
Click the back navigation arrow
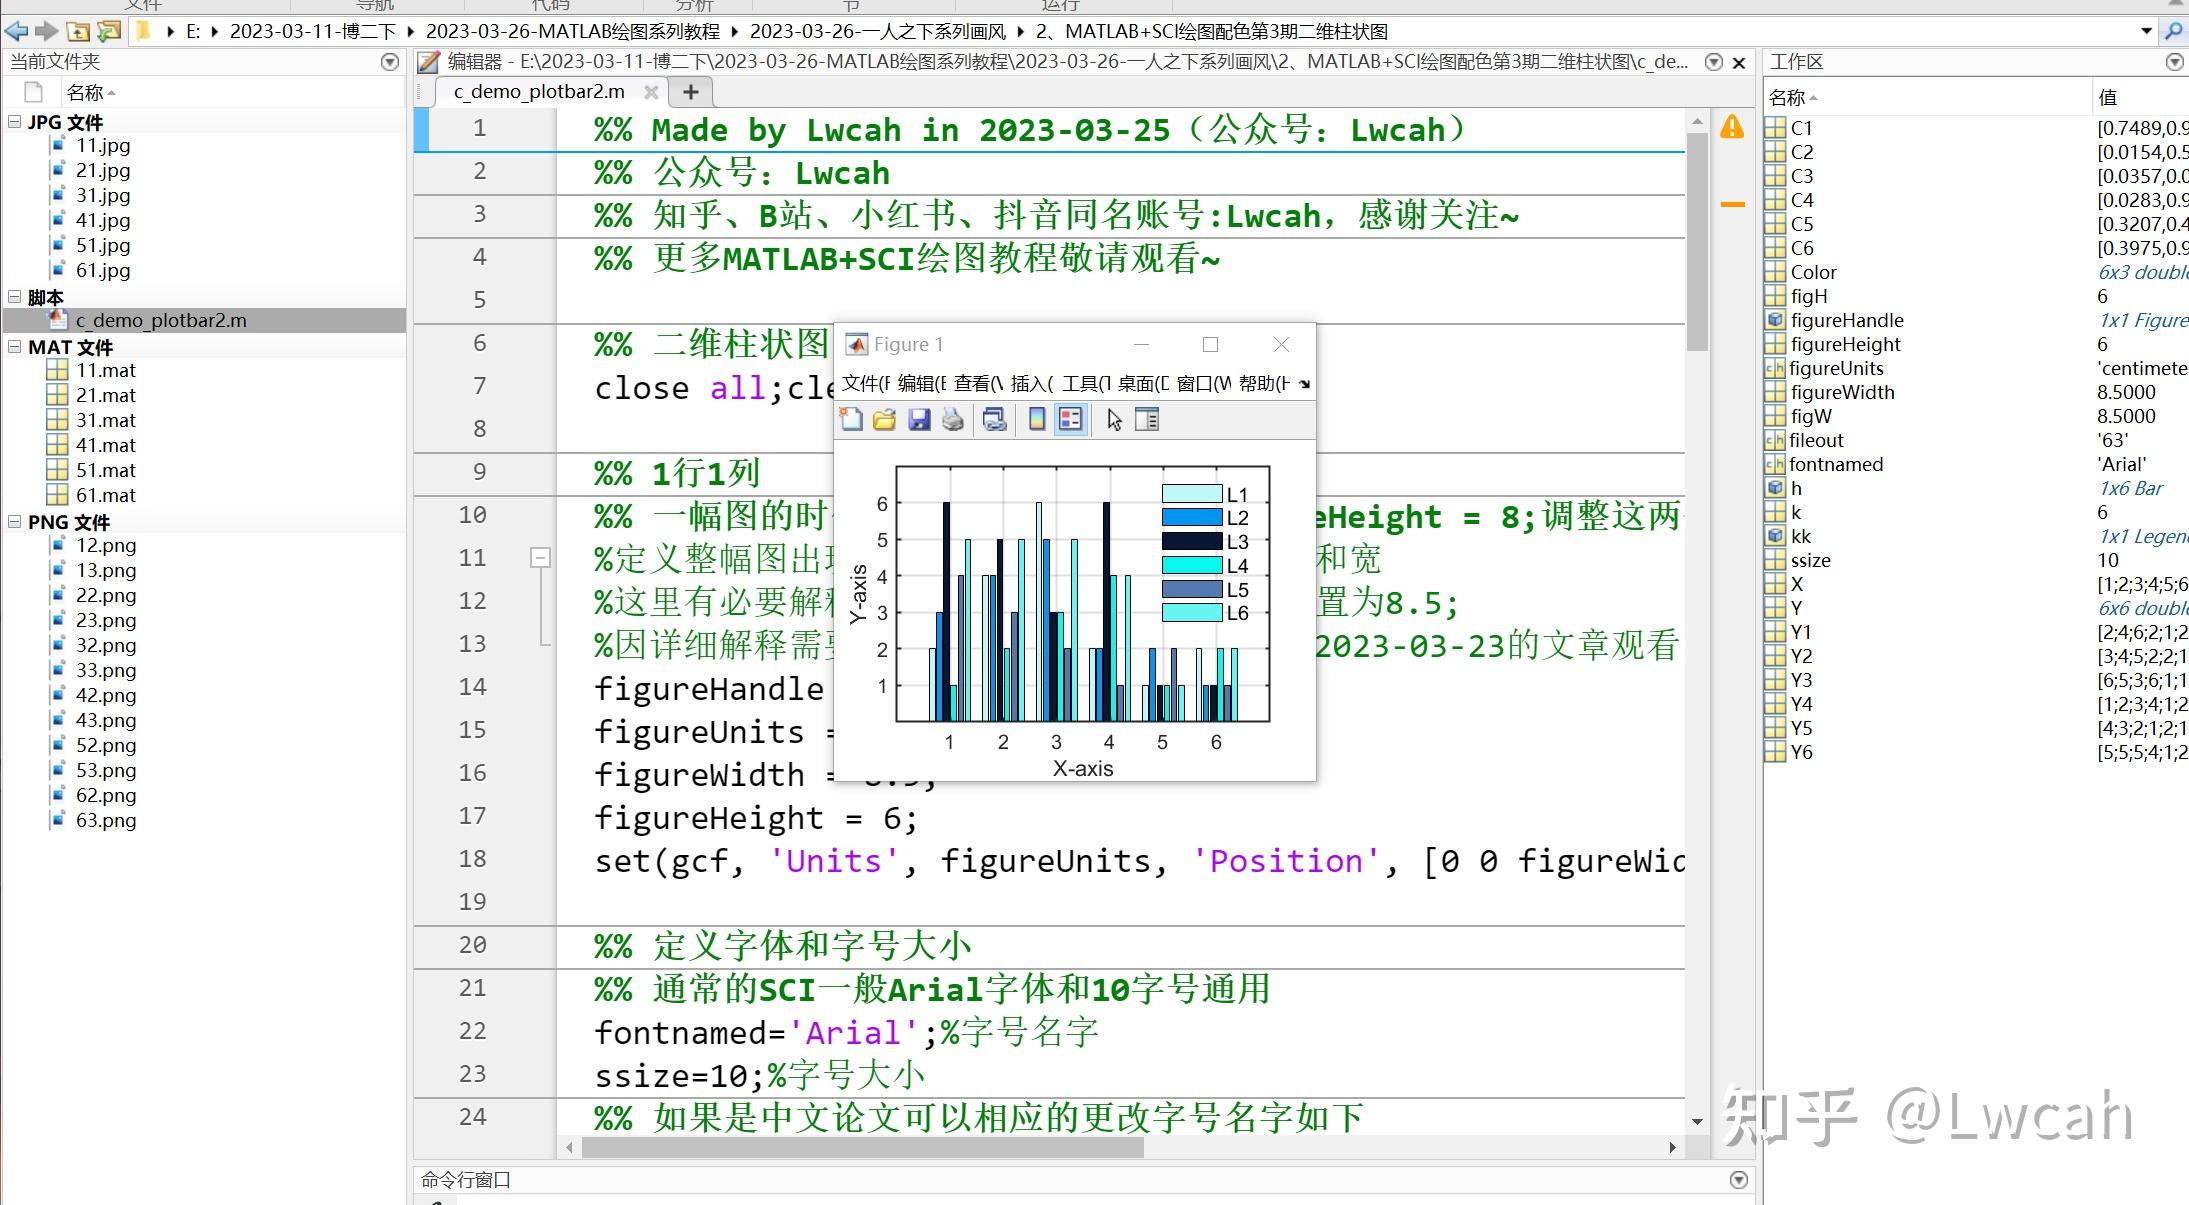pos(15,31)
